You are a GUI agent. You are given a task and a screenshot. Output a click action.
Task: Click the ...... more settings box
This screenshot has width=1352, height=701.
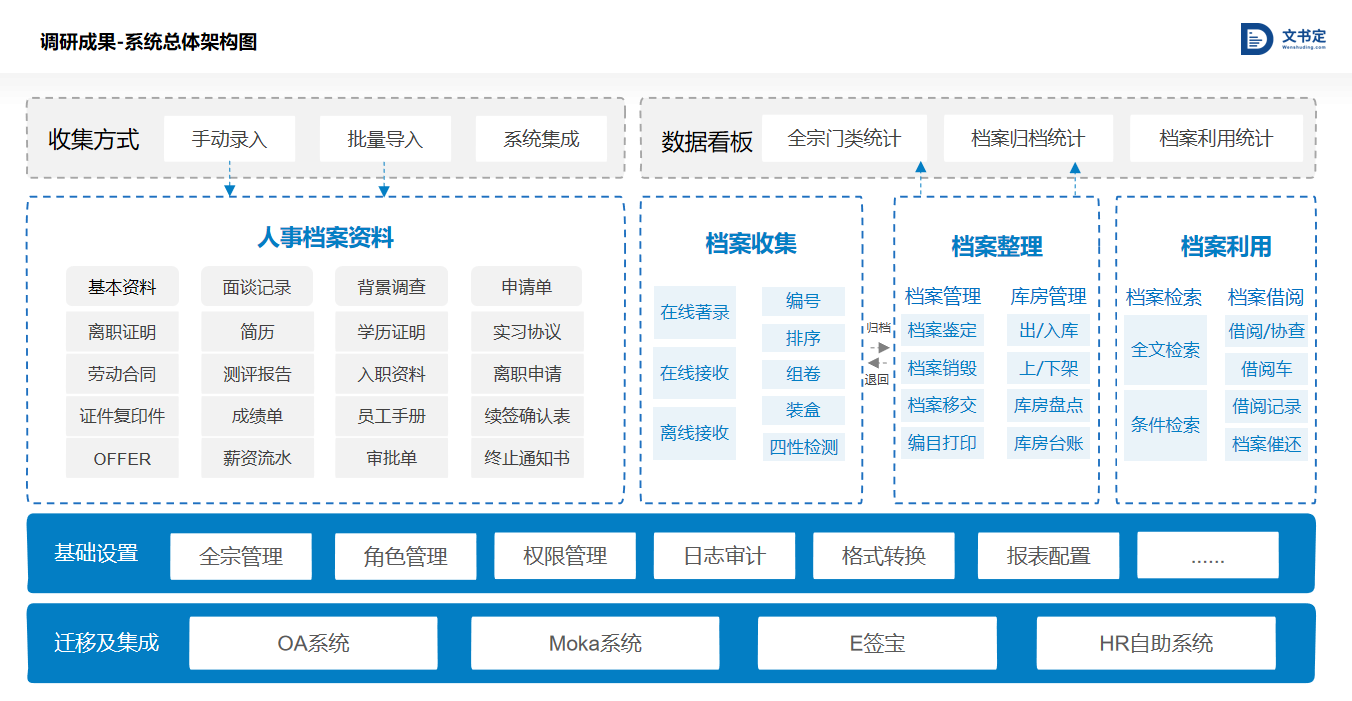pos(1208,556)
